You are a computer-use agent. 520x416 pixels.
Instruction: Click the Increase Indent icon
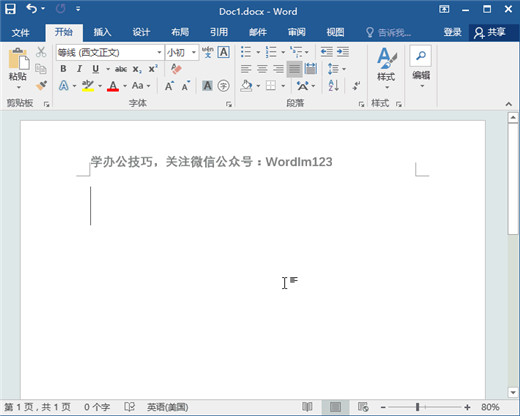click(343, 52)
